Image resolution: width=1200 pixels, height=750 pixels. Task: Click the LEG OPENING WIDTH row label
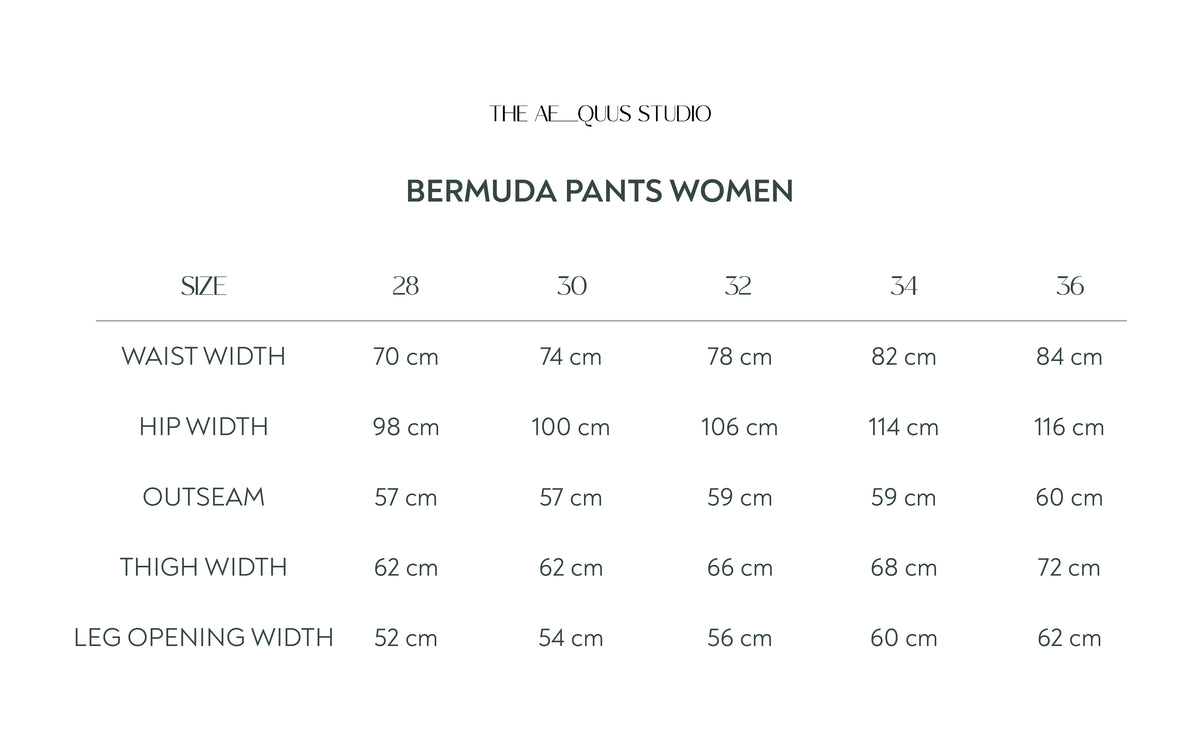click(203, 637)
